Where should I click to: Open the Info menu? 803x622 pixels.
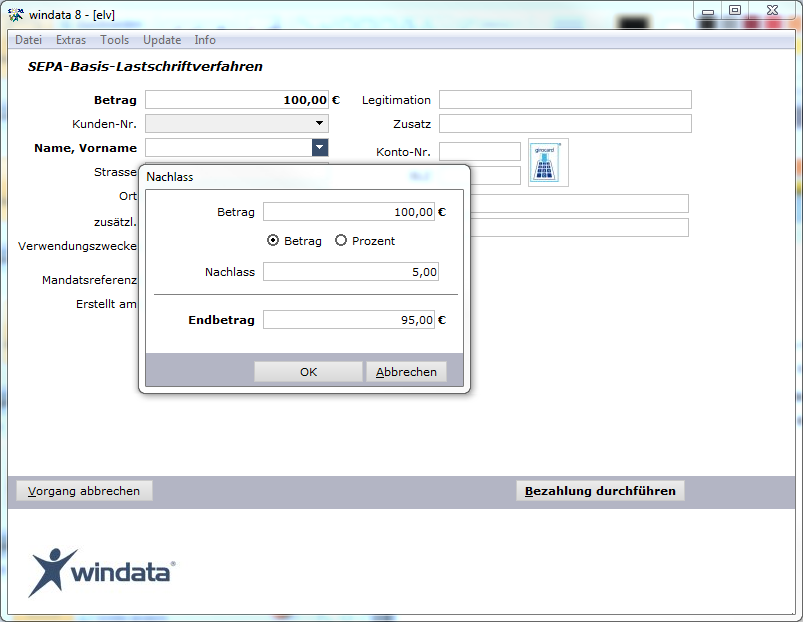[x=205, y=40]
